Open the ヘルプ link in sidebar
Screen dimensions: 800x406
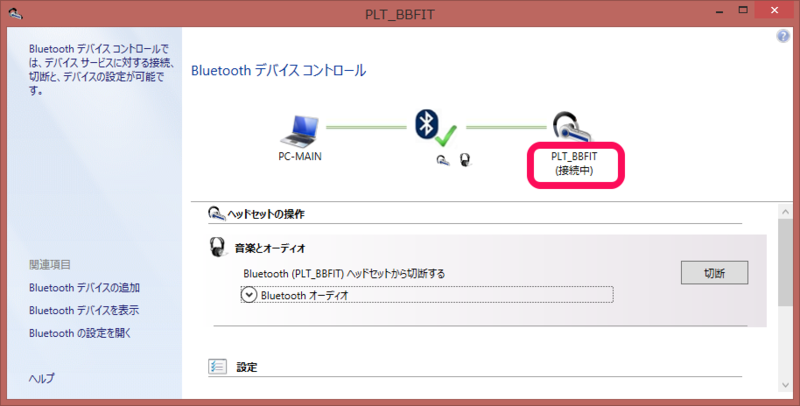pyautogui.click(x=42, y=378)
